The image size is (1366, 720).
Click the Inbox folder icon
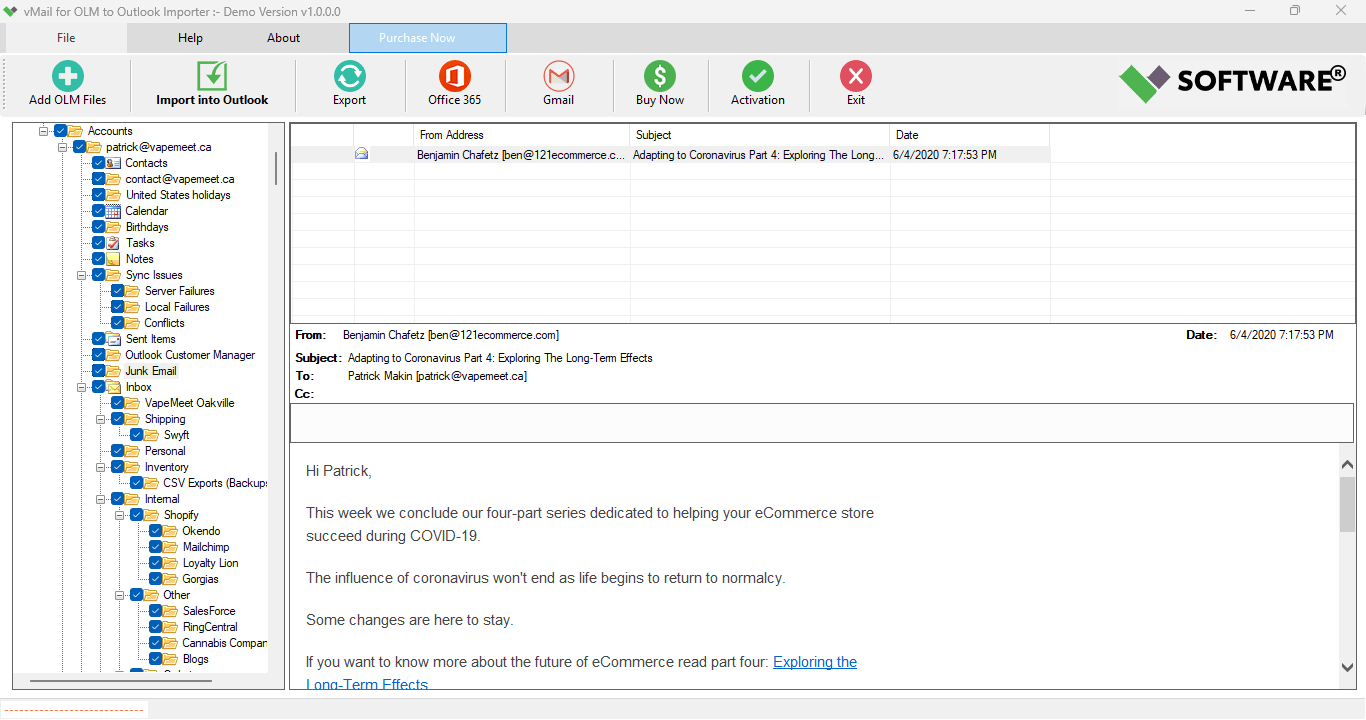114,387
